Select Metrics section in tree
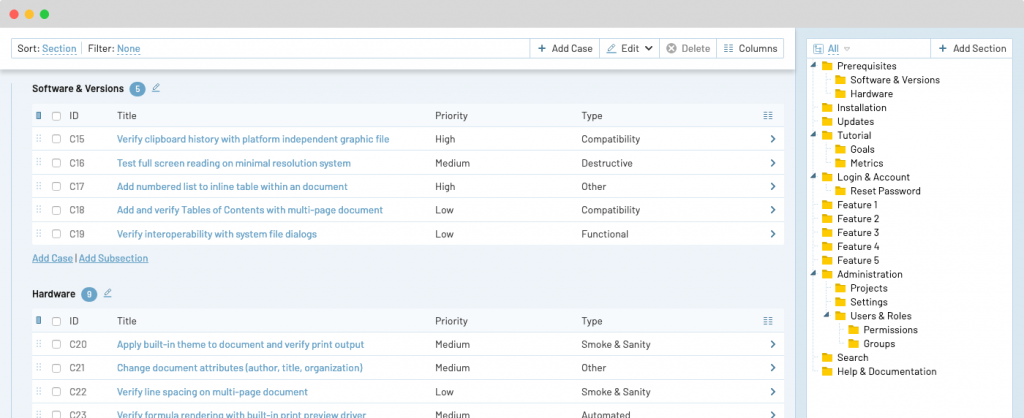 867,163
